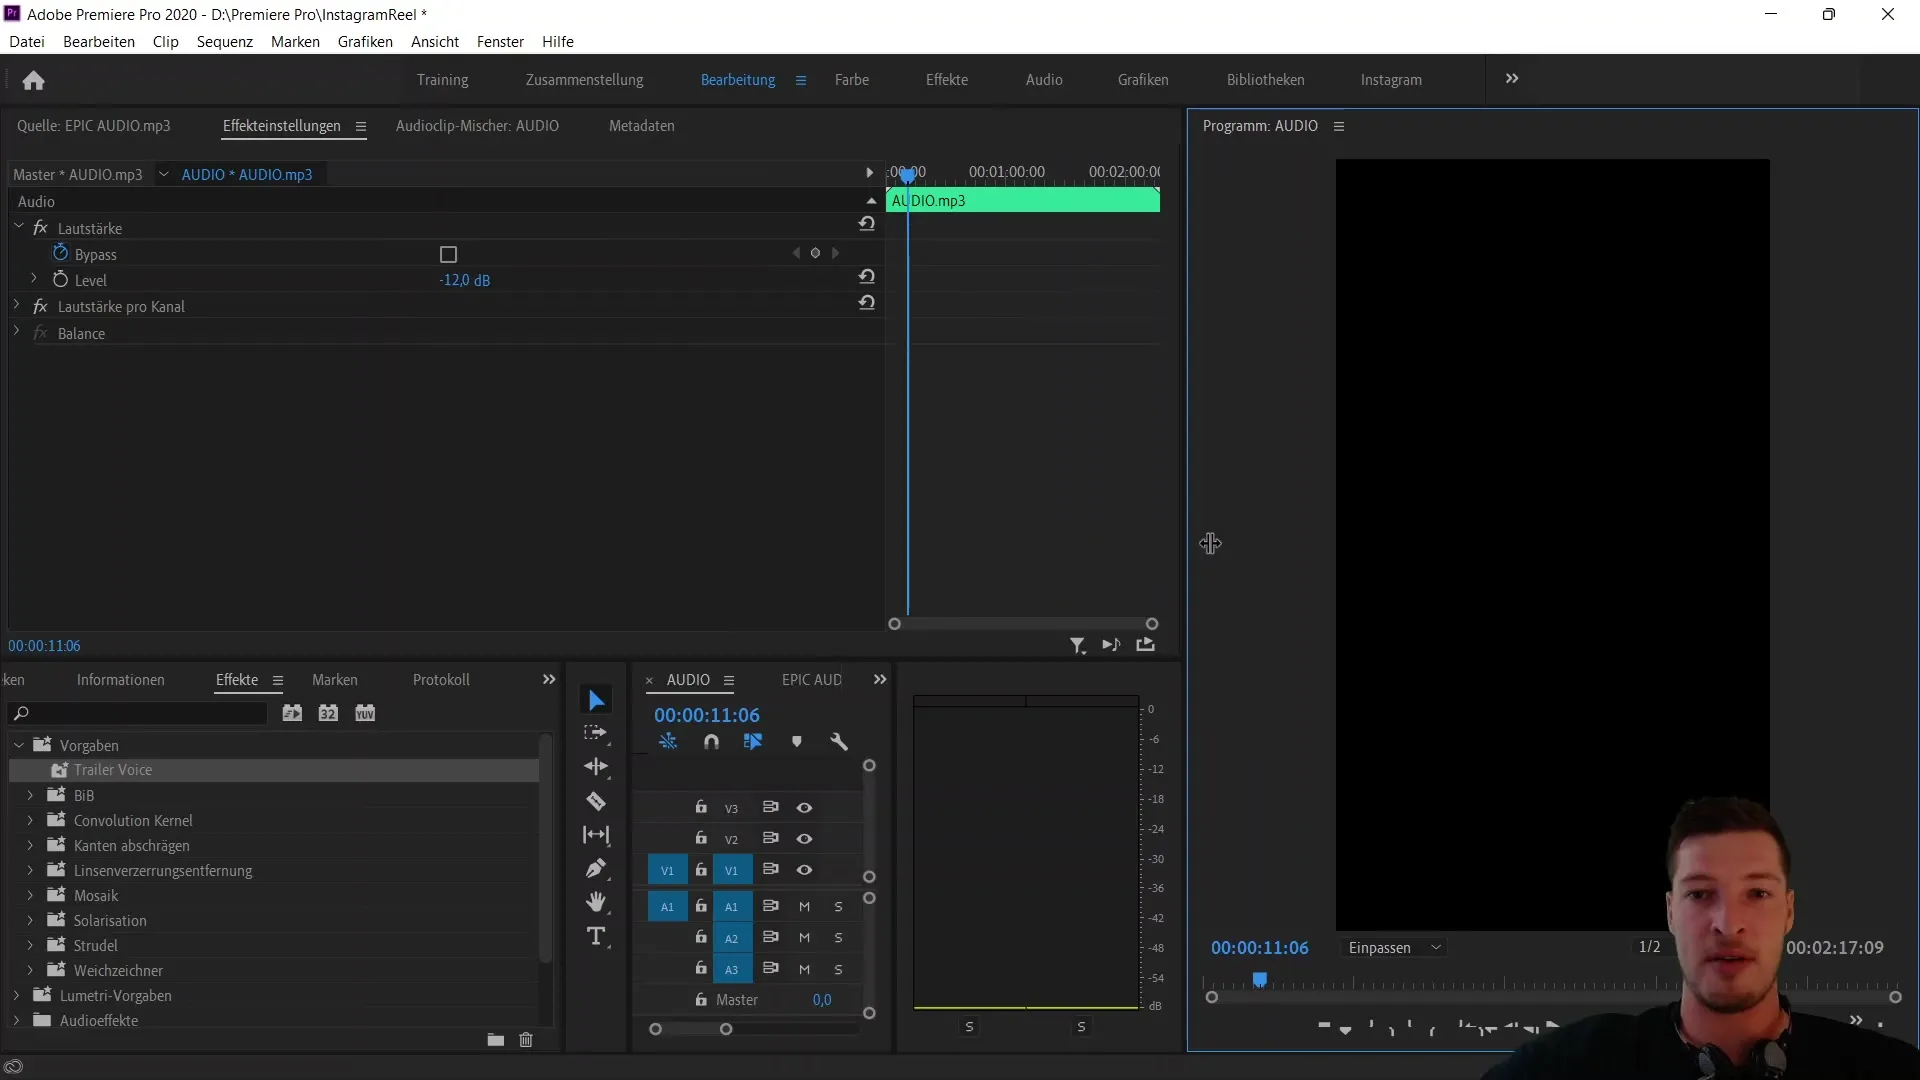Toggle V3 track output eye
The width and height of the screenshot is (1920, 1080).
(x=804, y=808)
